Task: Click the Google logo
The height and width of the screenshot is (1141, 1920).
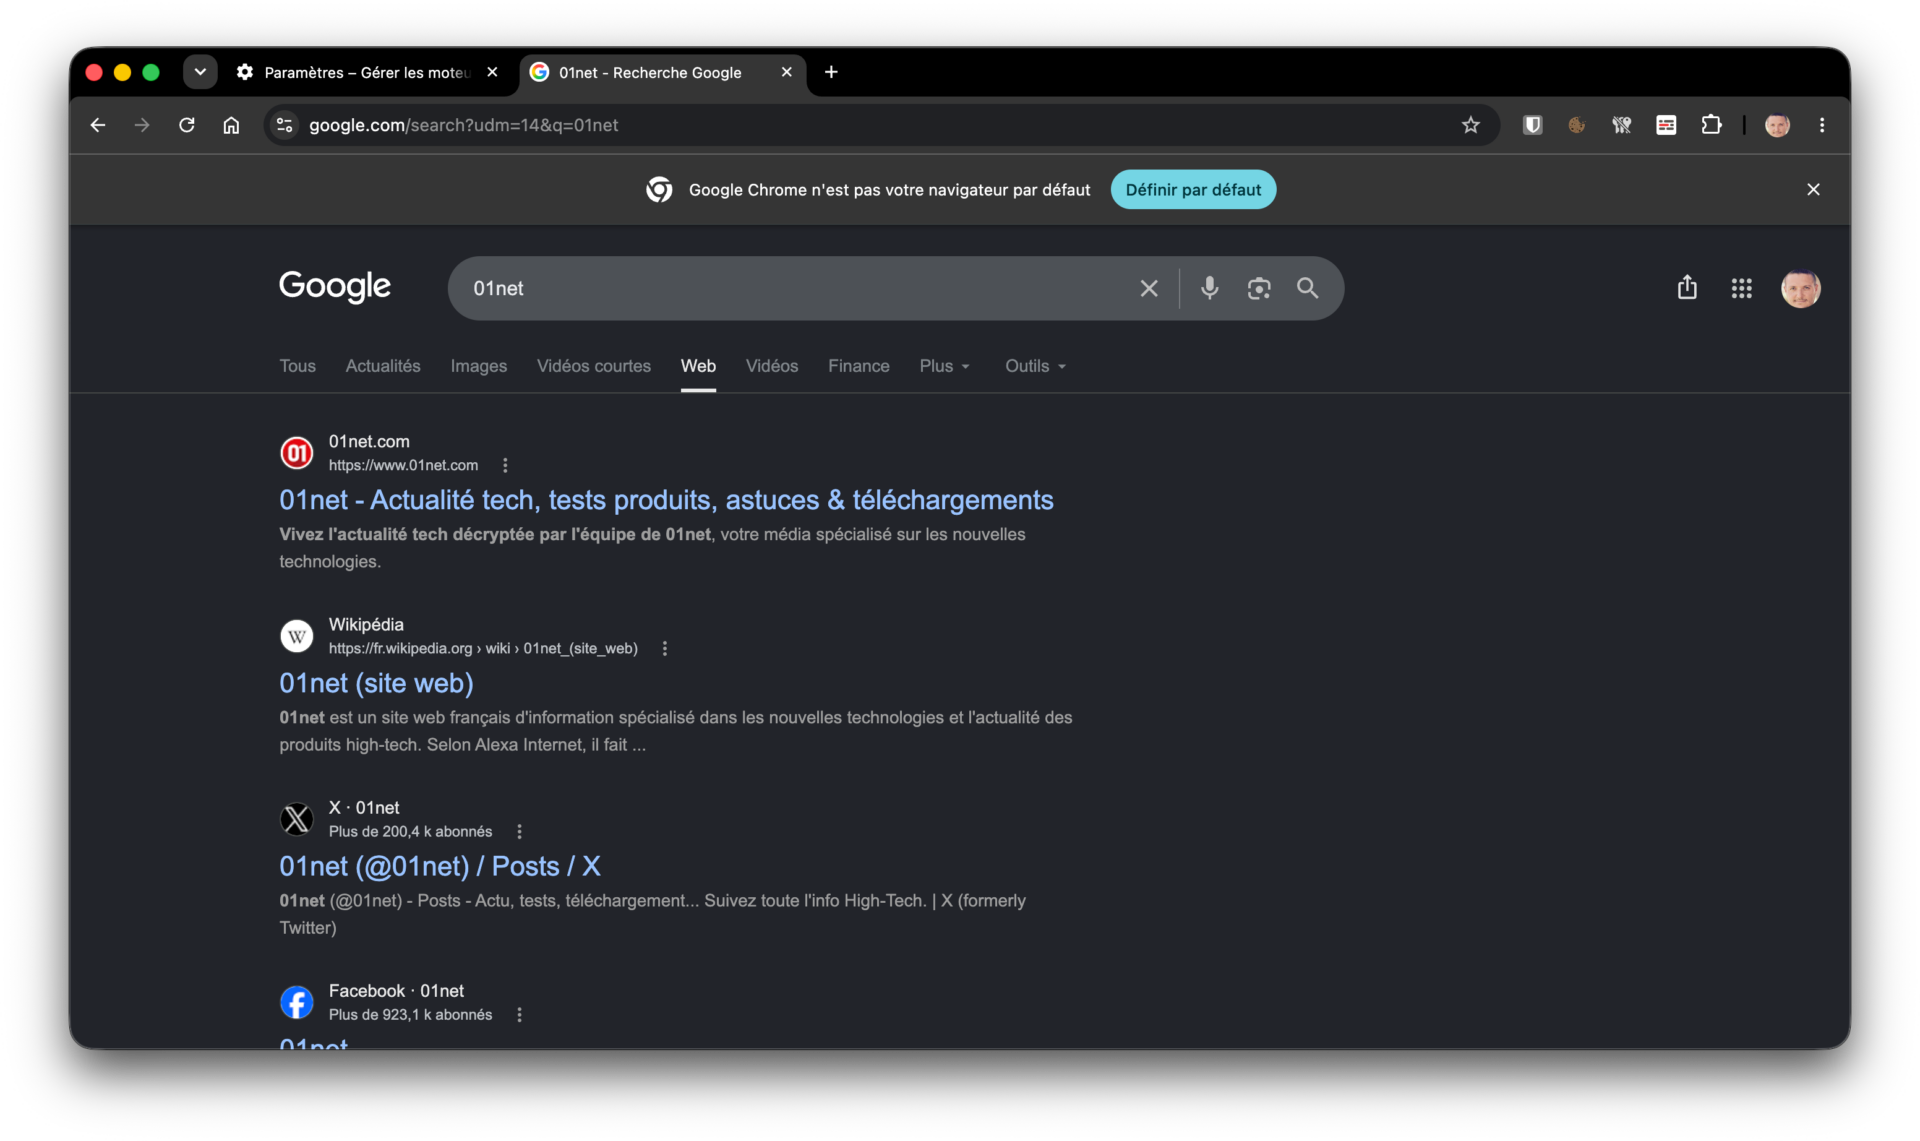Action: pos(335,287)
